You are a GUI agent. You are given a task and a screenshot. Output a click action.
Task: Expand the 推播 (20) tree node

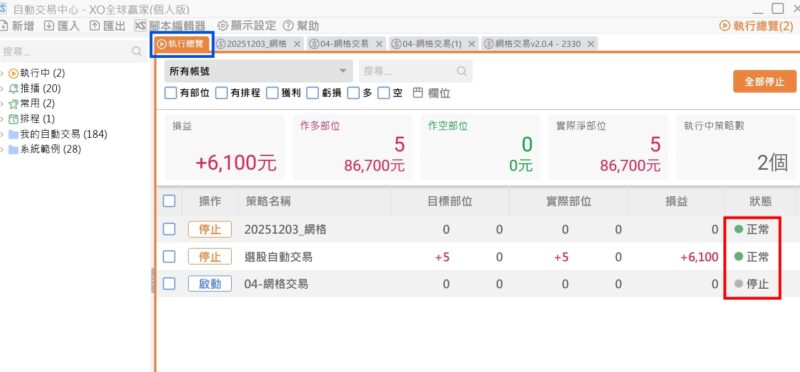[x=3, y=89]
